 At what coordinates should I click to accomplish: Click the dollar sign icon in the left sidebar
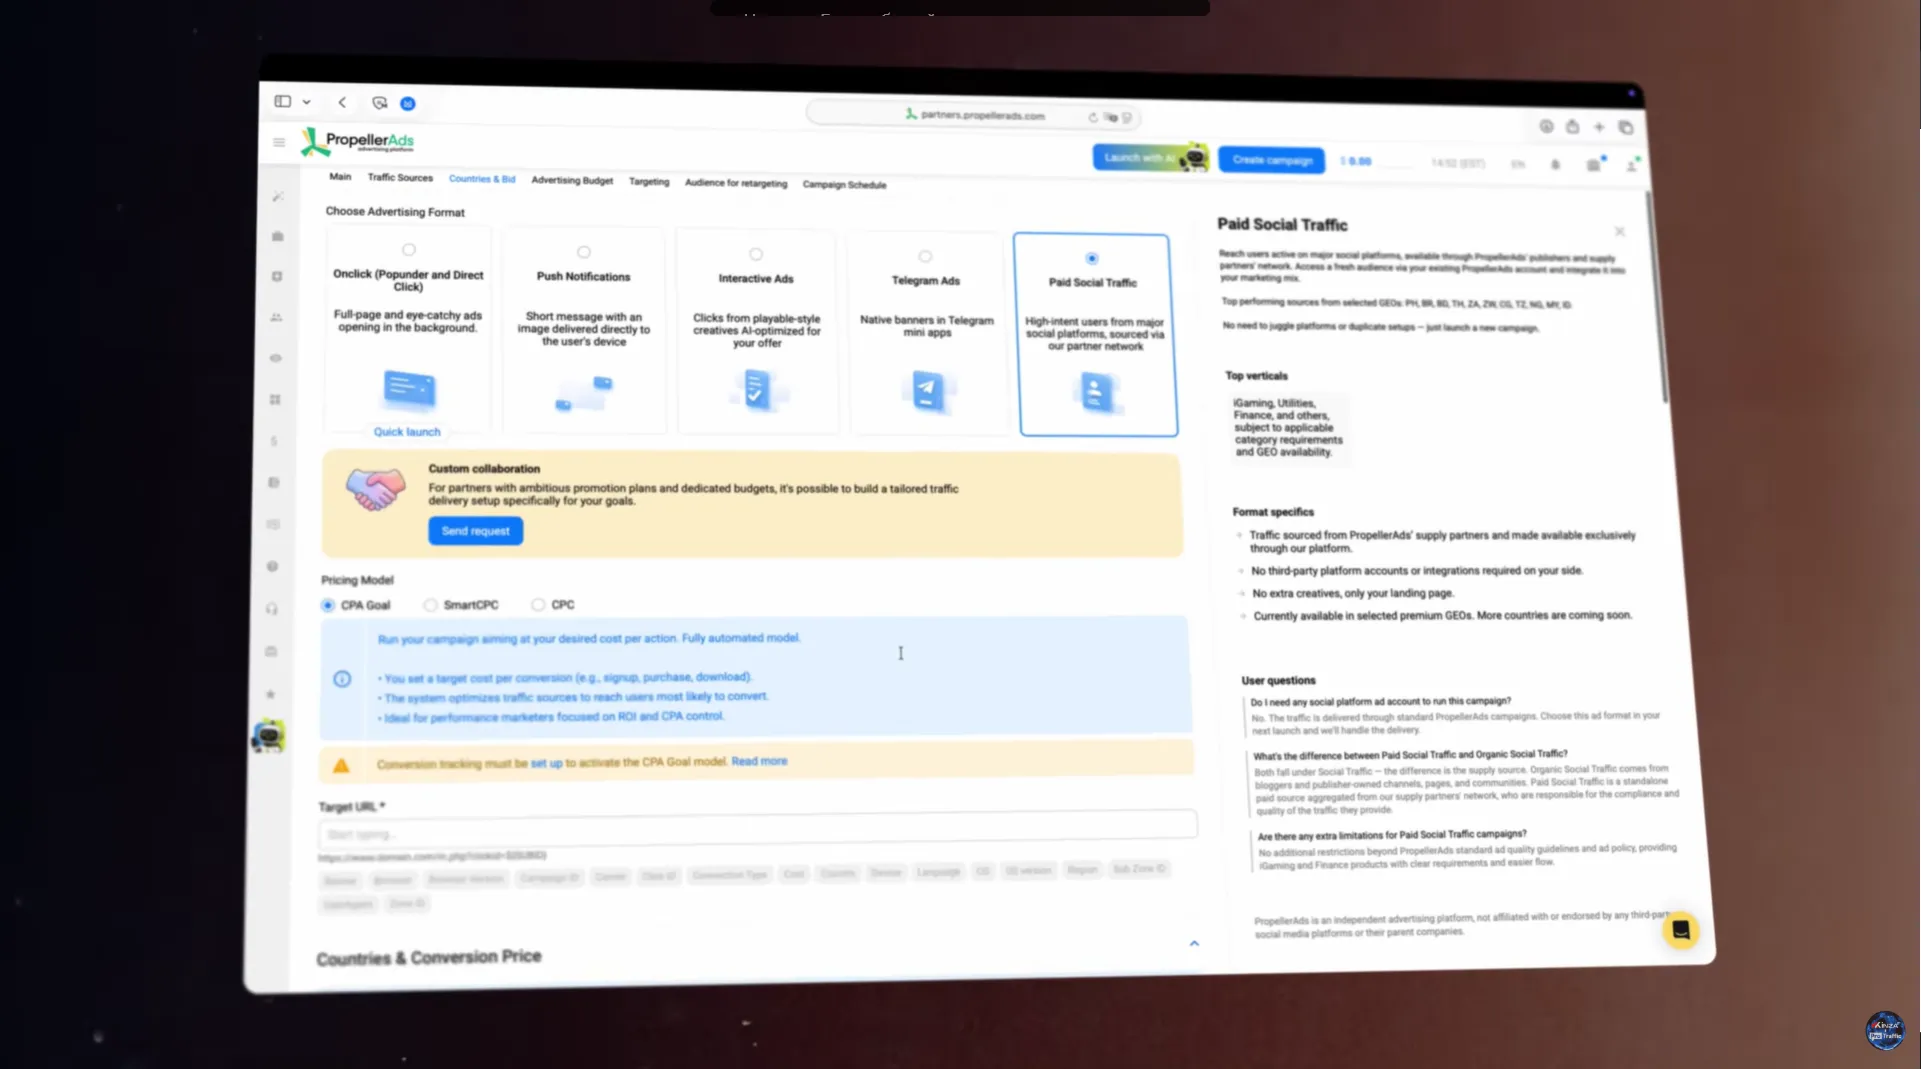coord(274,441)
